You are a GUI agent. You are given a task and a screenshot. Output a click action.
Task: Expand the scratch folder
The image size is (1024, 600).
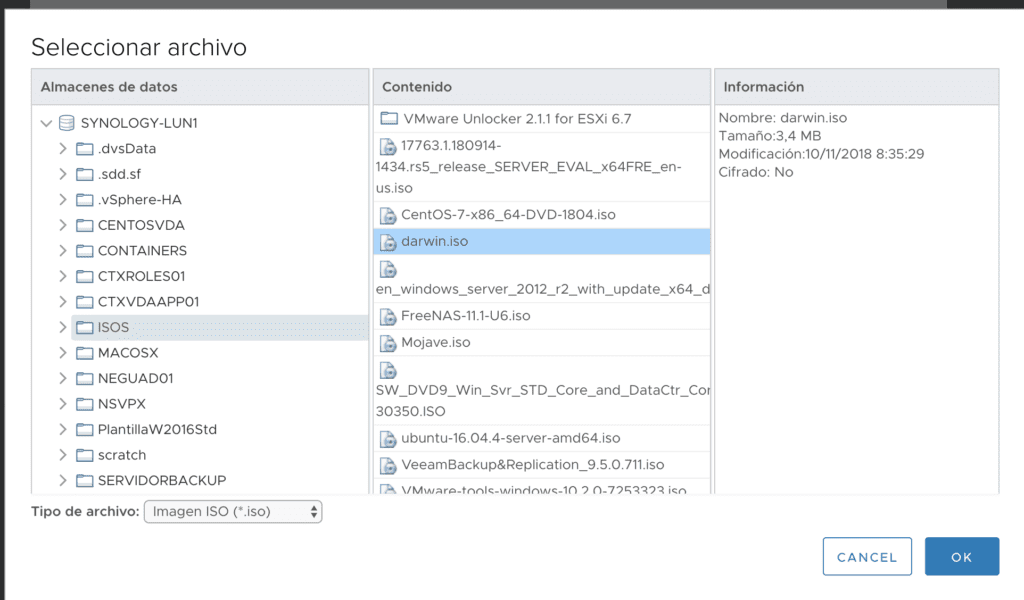pos(61,455)
